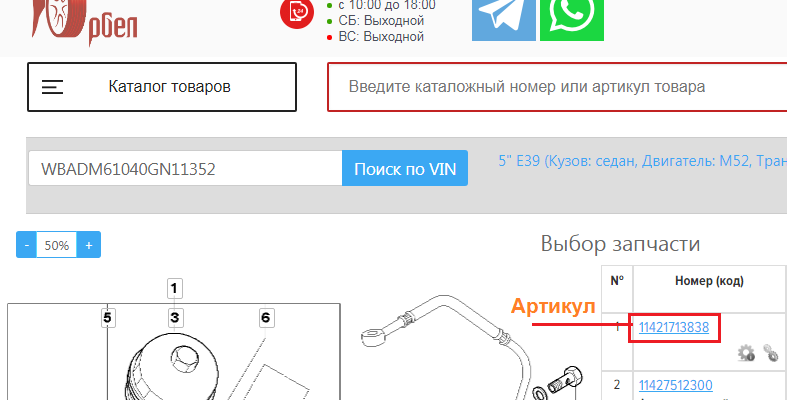Focus the catalog number search field

557,87
